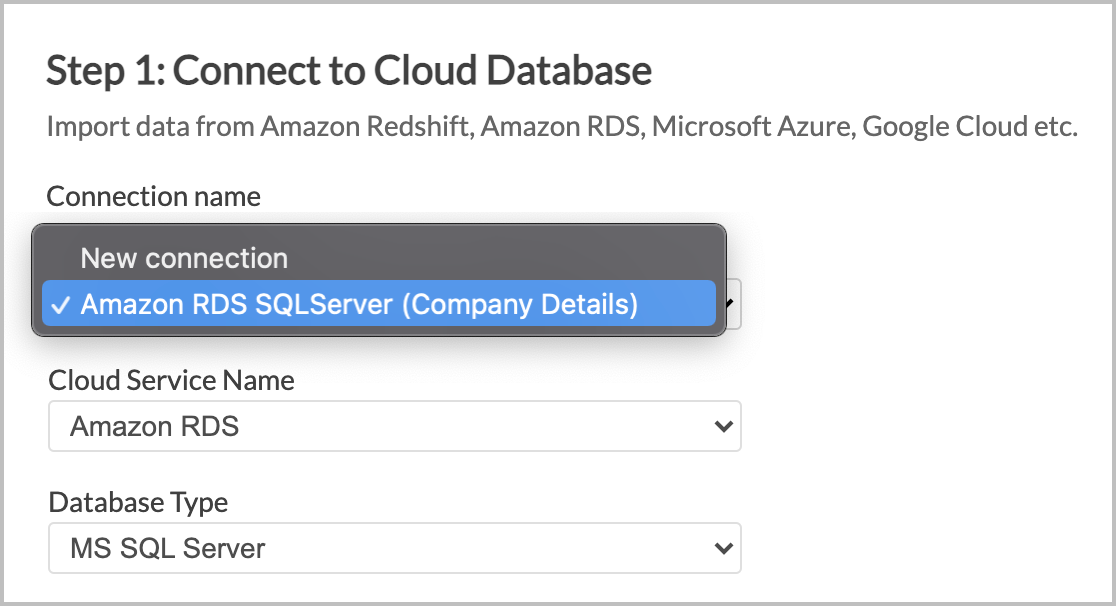Click the Cloud Service Name dropdown chevron

click(x=723, y=426)
